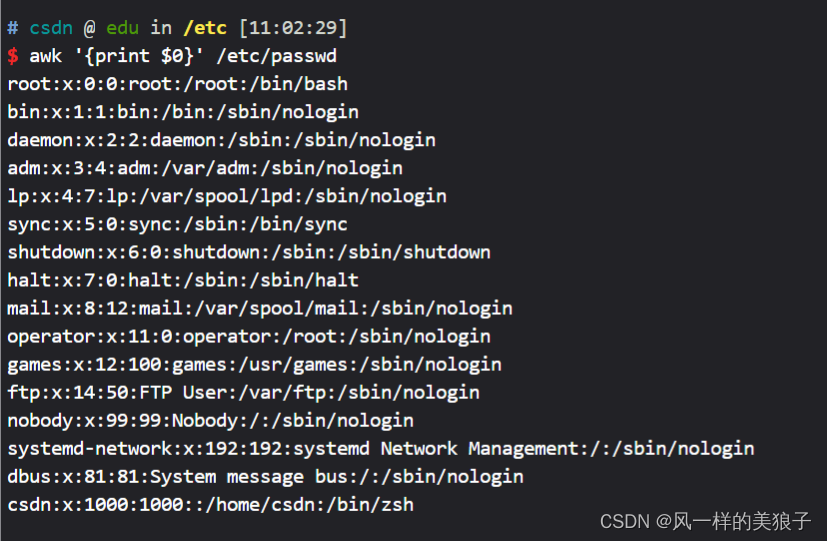Click the games user output line
The height and width of the screenshot is (541, 827).
click(x=254, y=364)
